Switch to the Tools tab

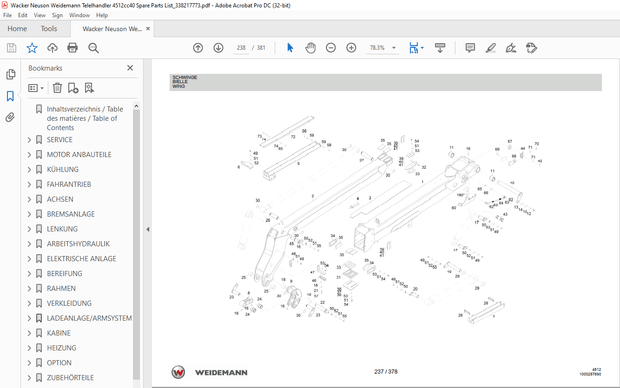tap(49, 28)
